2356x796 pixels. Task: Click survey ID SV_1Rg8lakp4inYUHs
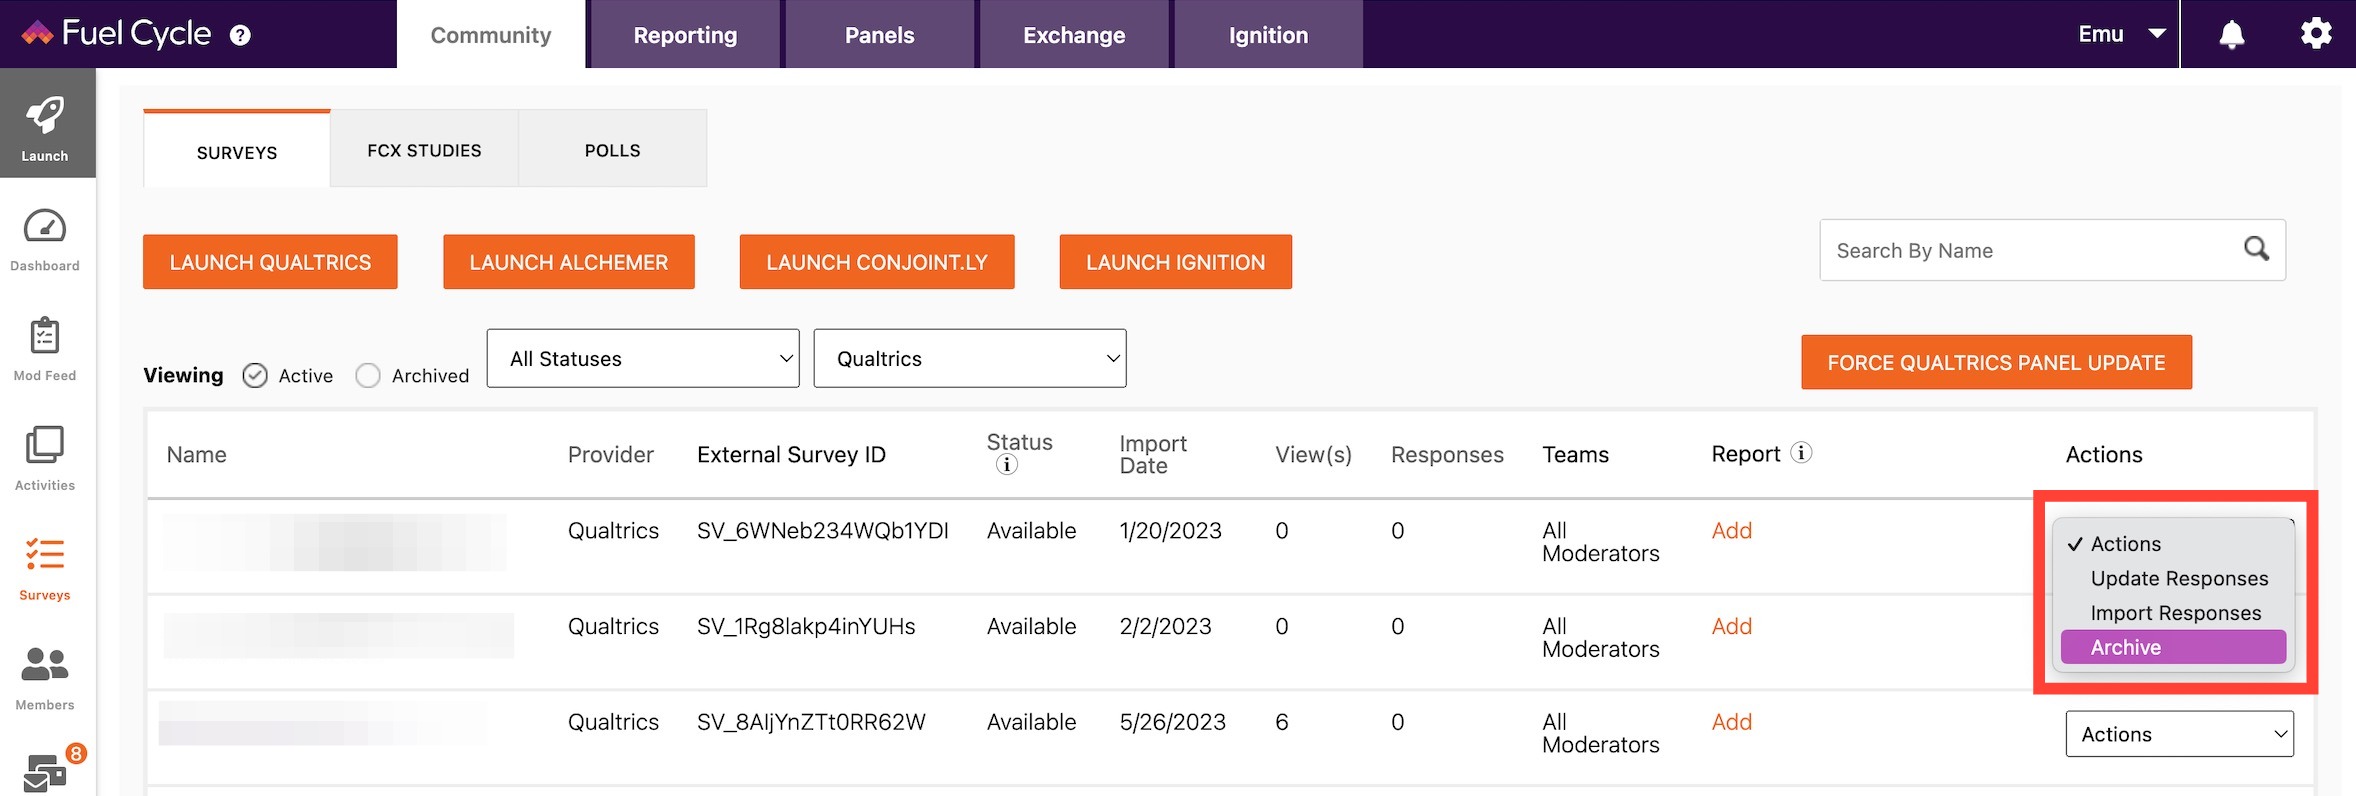[806, 626]
